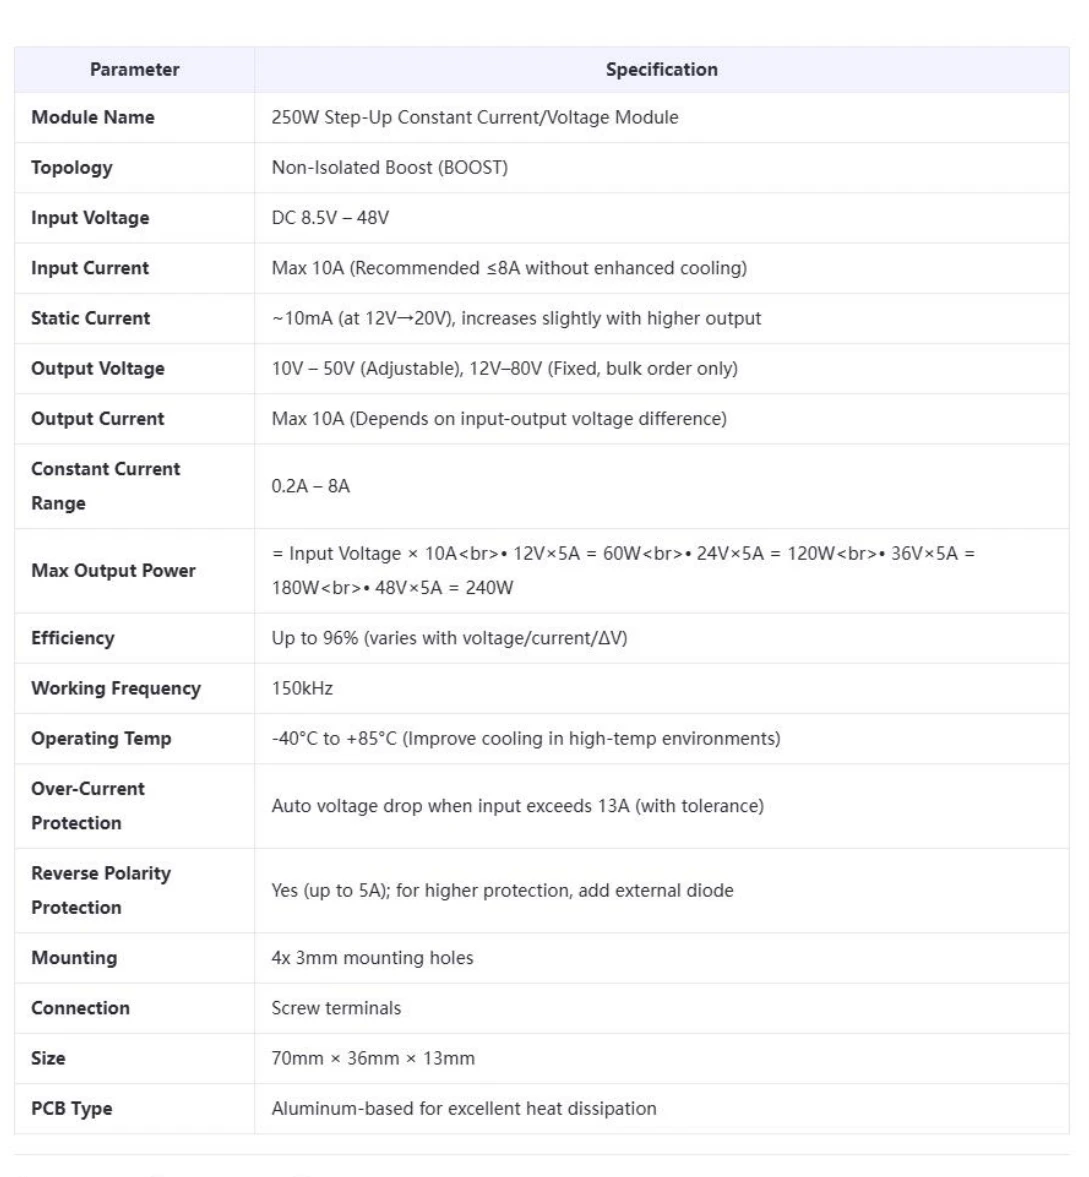Click the Aluminum-based PCB type description

click(x=464, y=1108)
